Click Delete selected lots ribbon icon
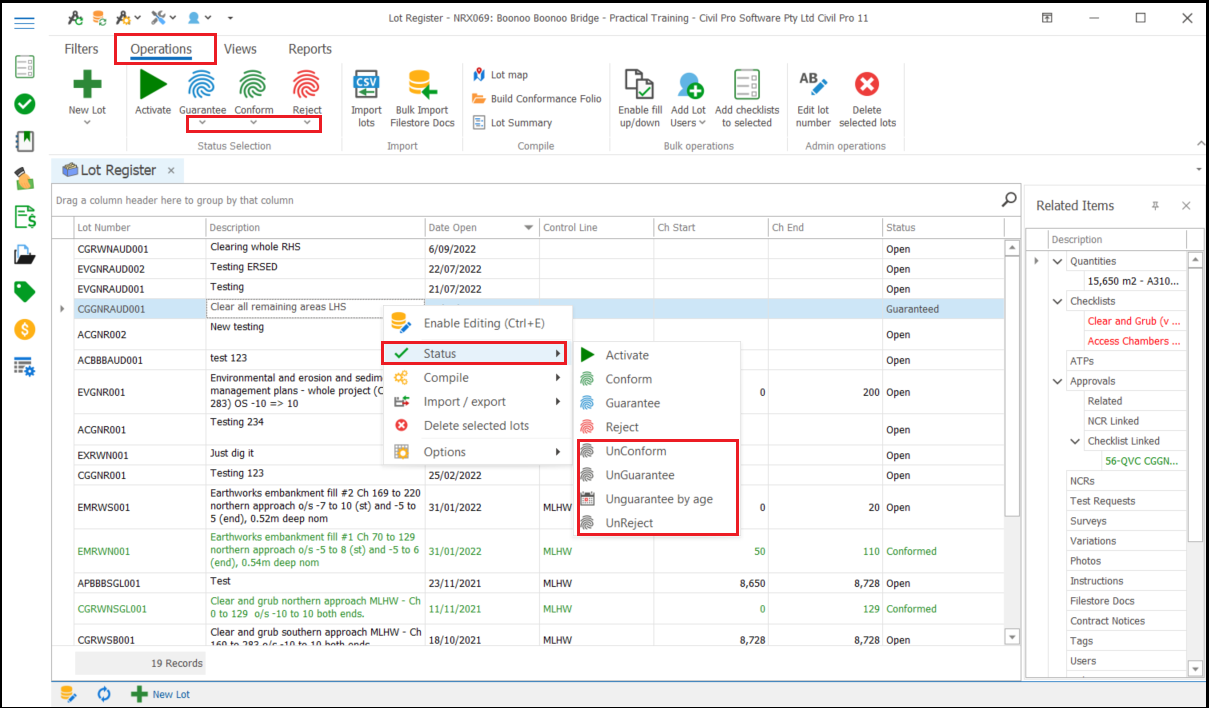 pos(866,84)
